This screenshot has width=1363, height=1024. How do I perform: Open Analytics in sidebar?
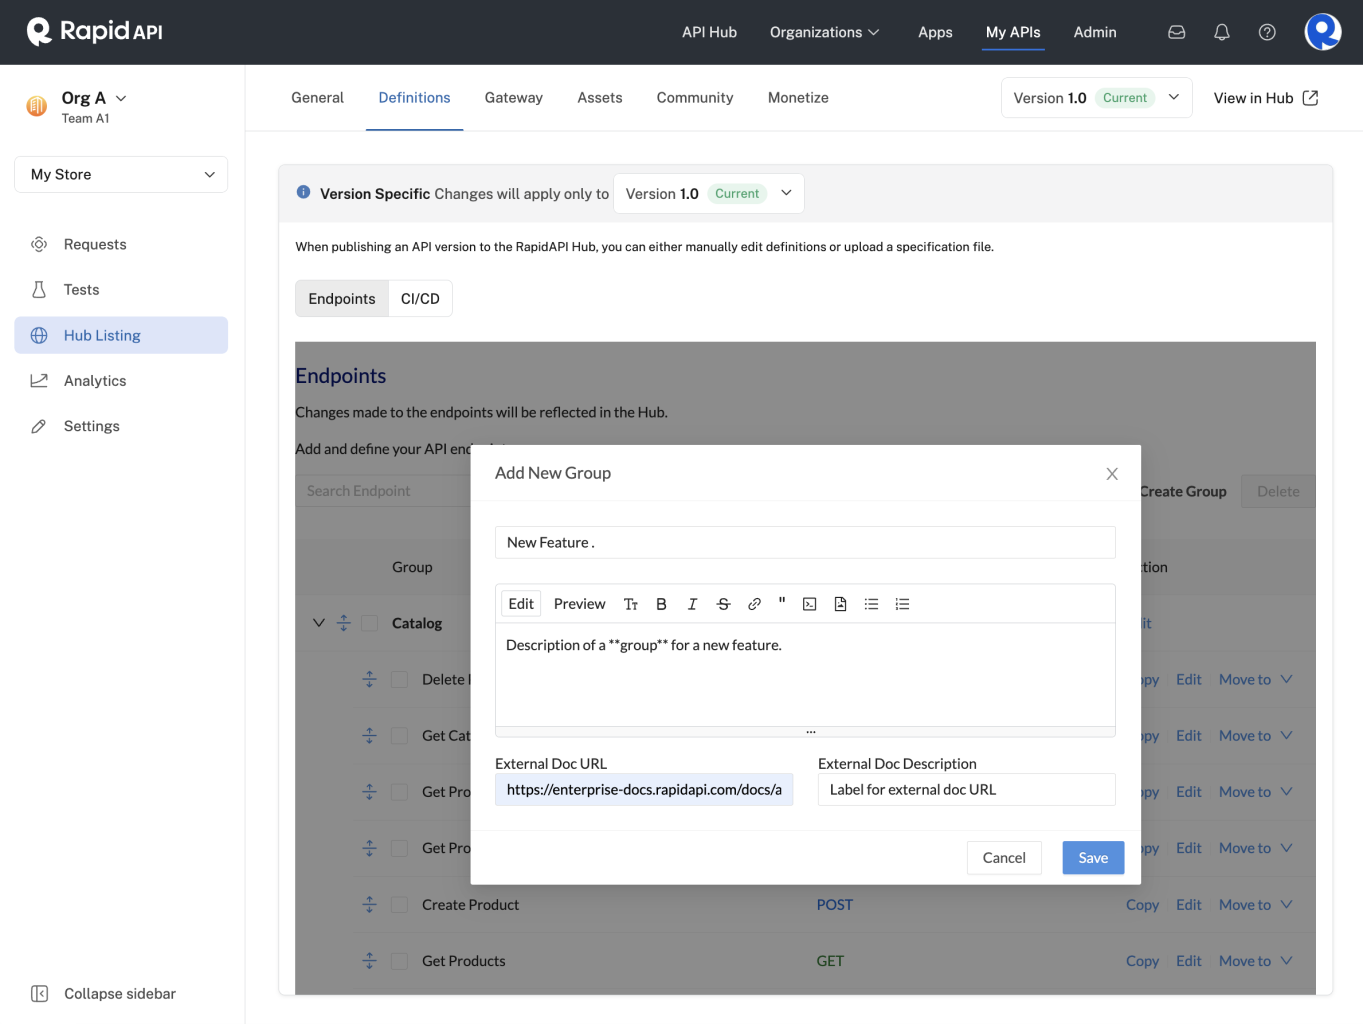[x=121, y=381]
